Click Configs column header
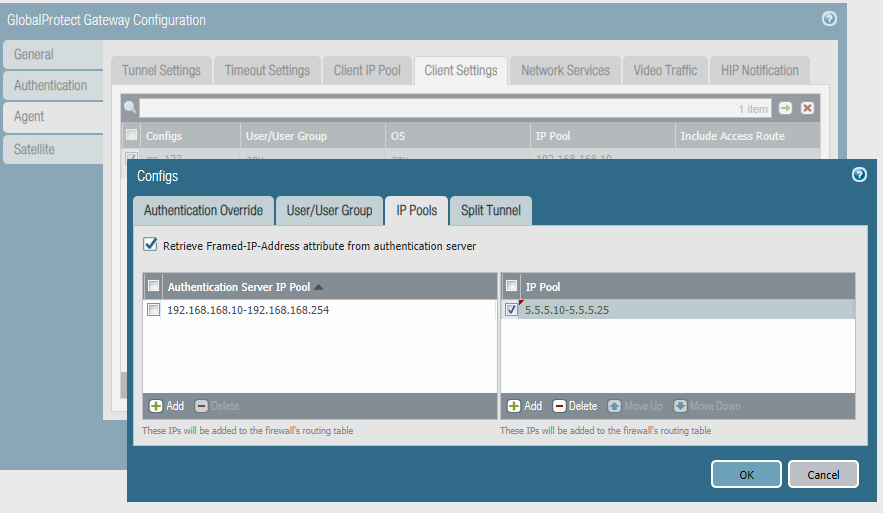This screenshot has height=513, width=883. point(190,136)
